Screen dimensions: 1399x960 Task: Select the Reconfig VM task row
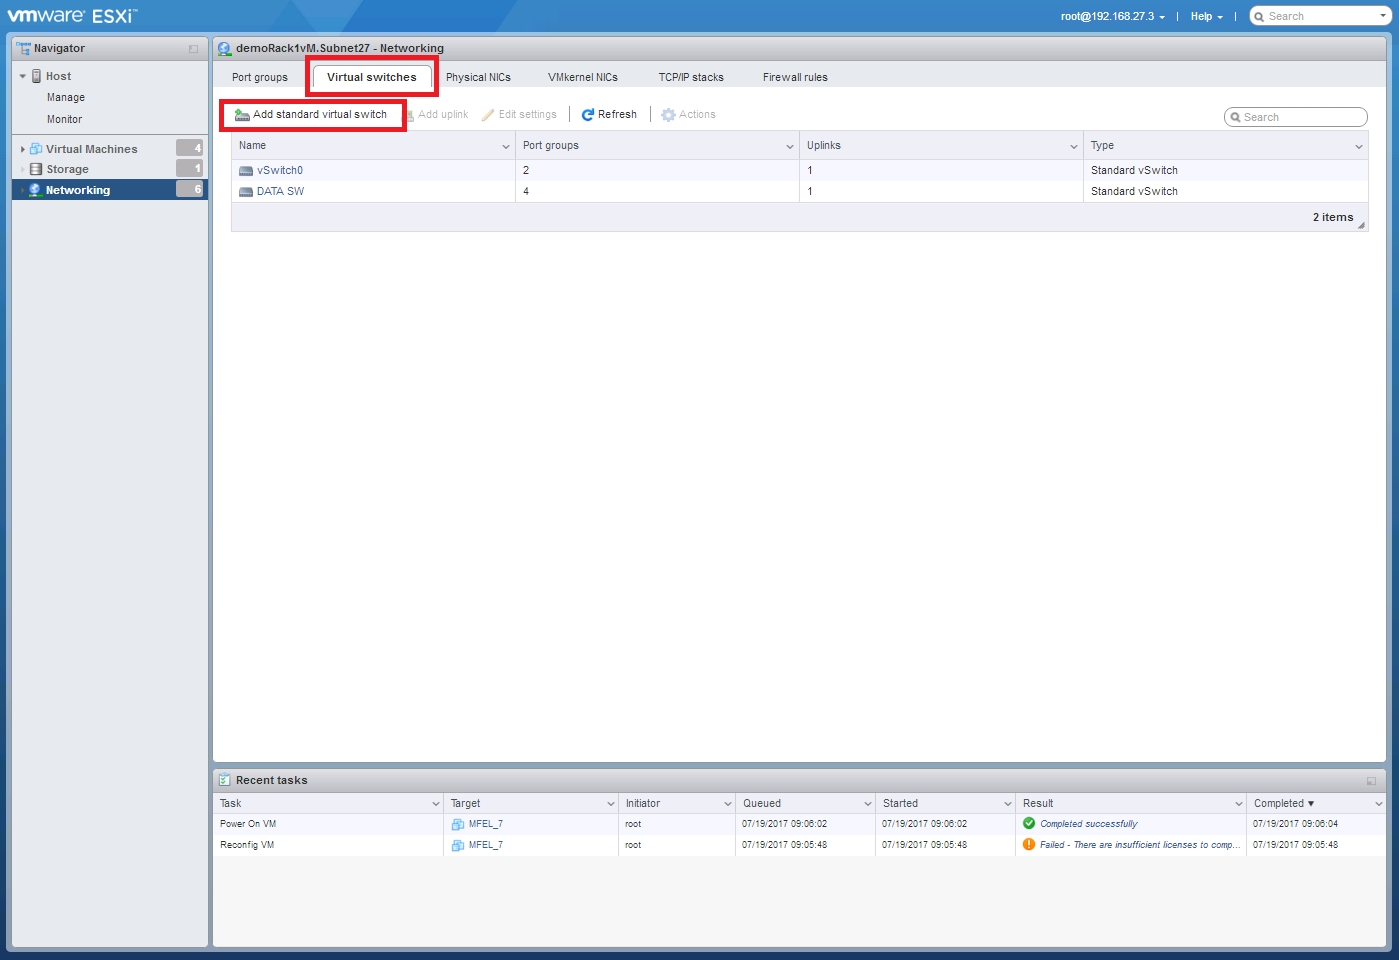pos(799,846)
